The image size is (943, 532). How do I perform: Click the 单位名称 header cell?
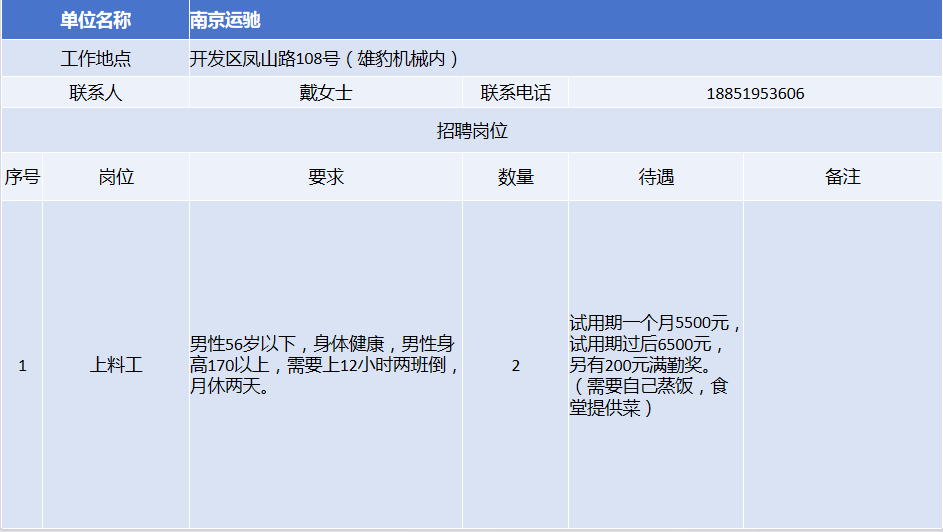coord(95,20)
